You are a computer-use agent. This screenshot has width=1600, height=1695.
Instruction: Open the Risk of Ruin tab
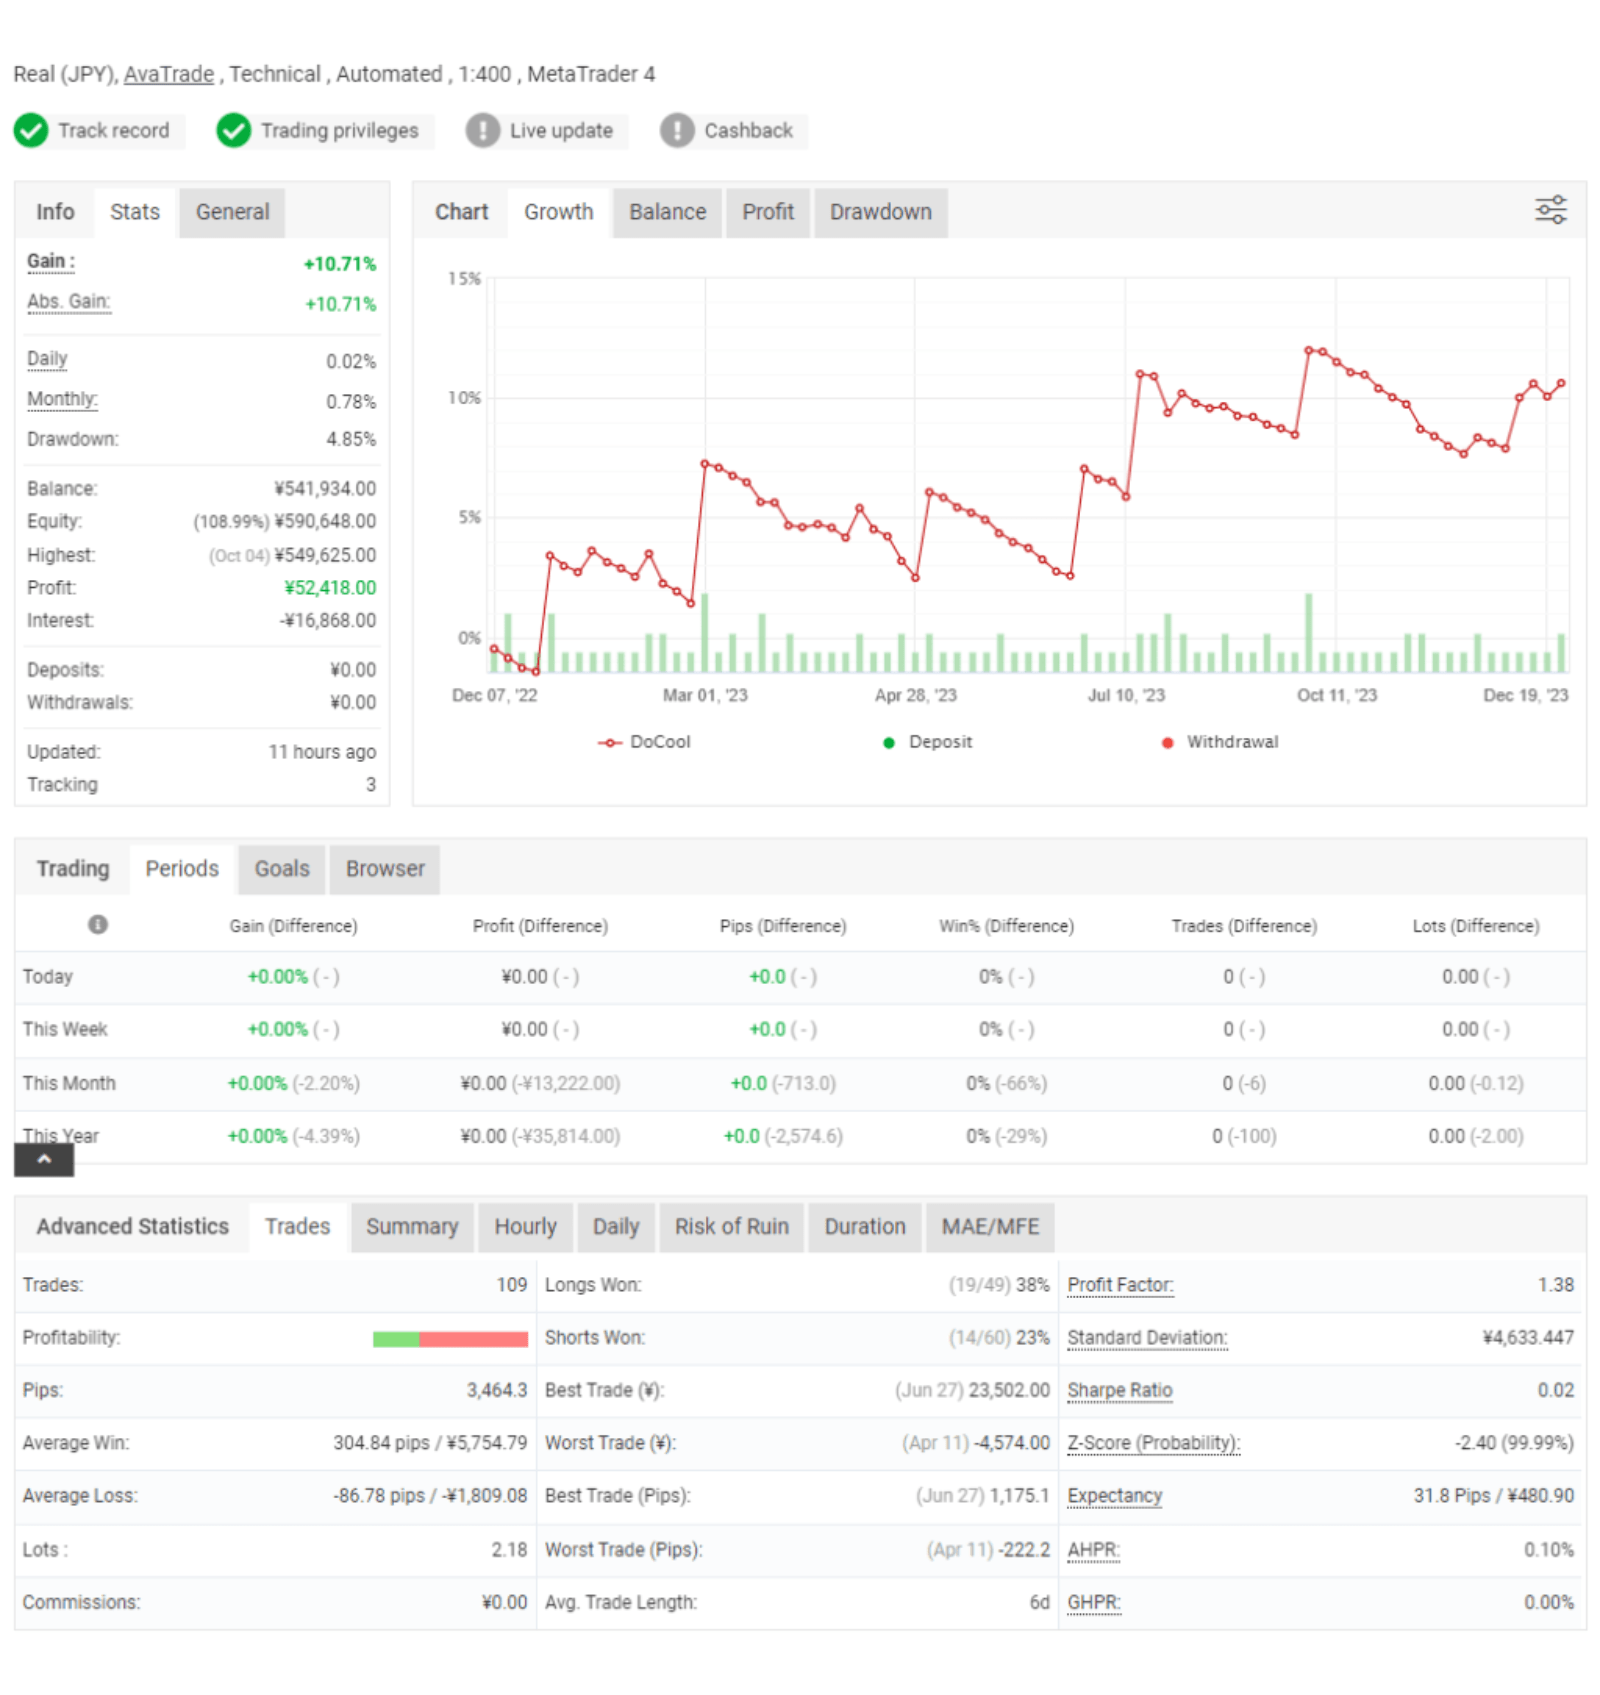pos(731,1226)
